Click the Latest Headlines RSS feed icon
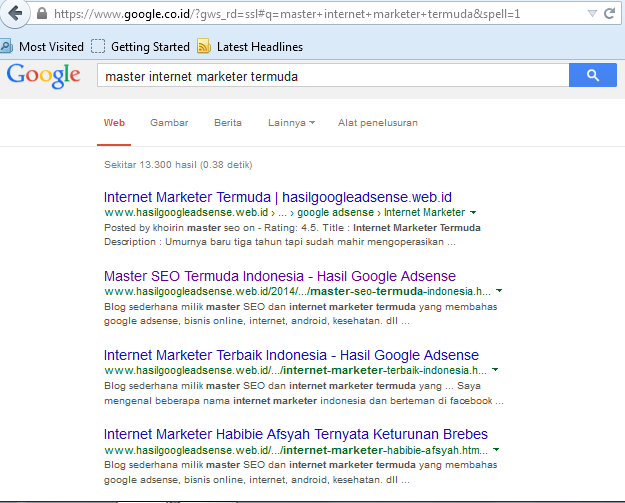625x503 pixels. [204, 46]
